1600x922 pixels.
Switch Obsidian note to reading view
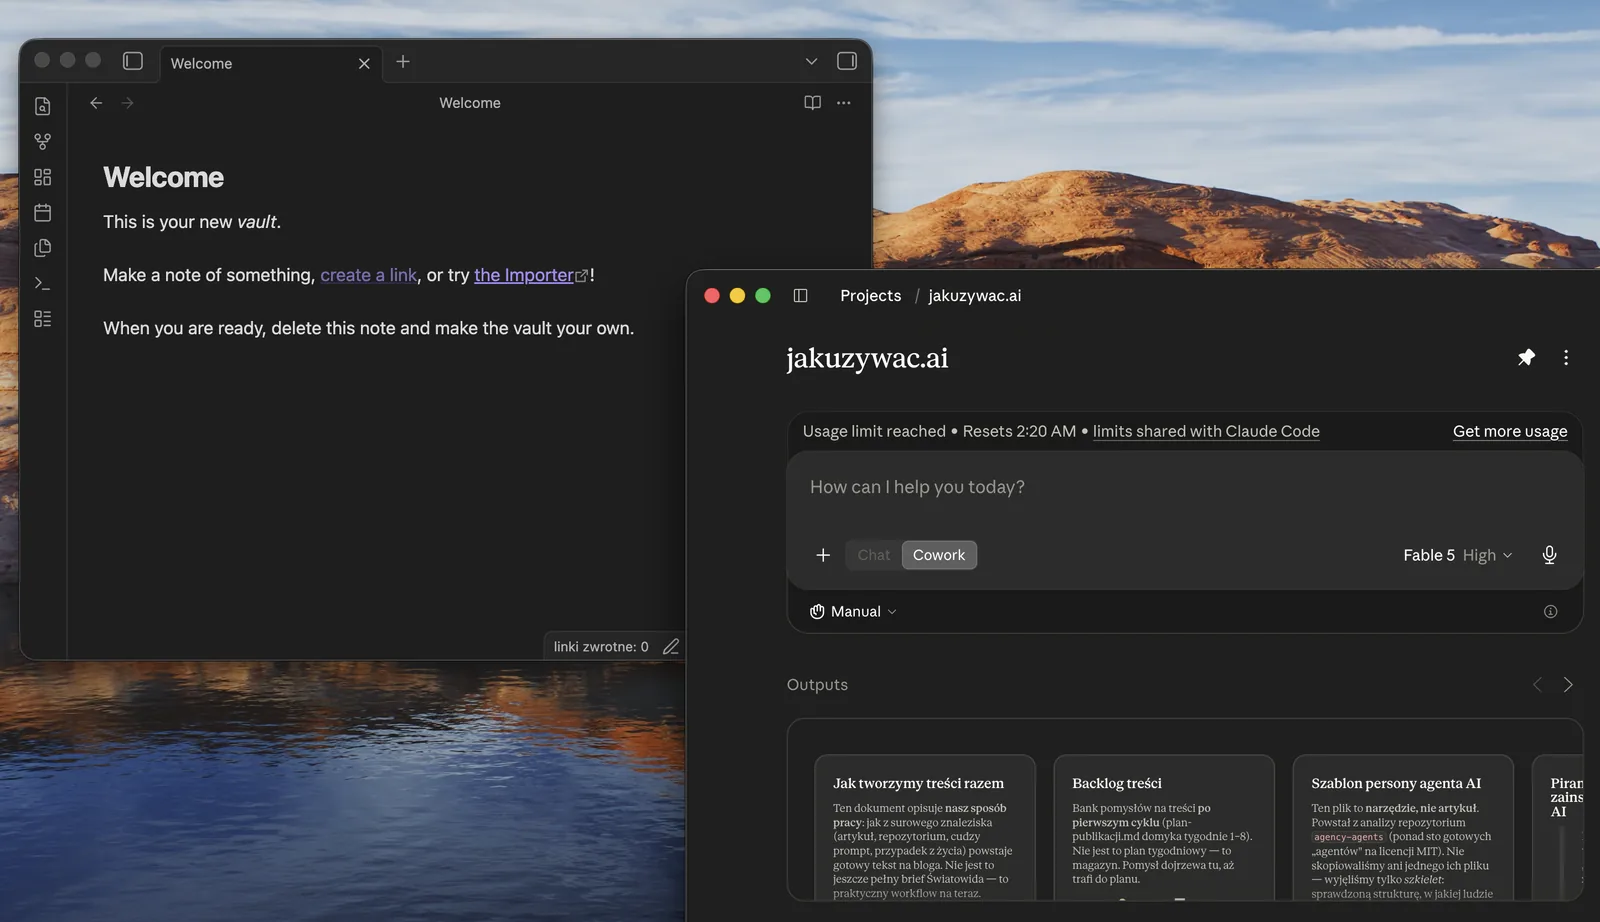pyautogui.click(x=813, y=103)
